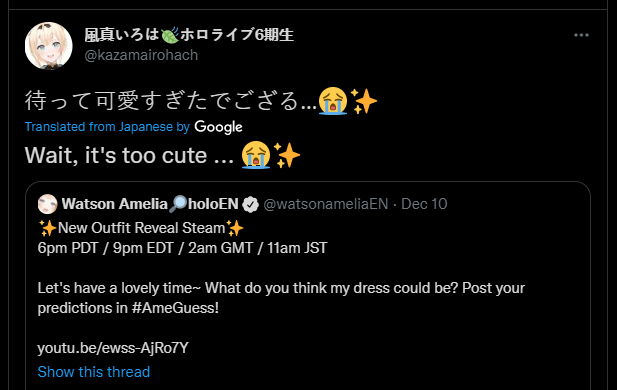
Task: Click the Google logo beside translation note
Action: click(218, 127)
